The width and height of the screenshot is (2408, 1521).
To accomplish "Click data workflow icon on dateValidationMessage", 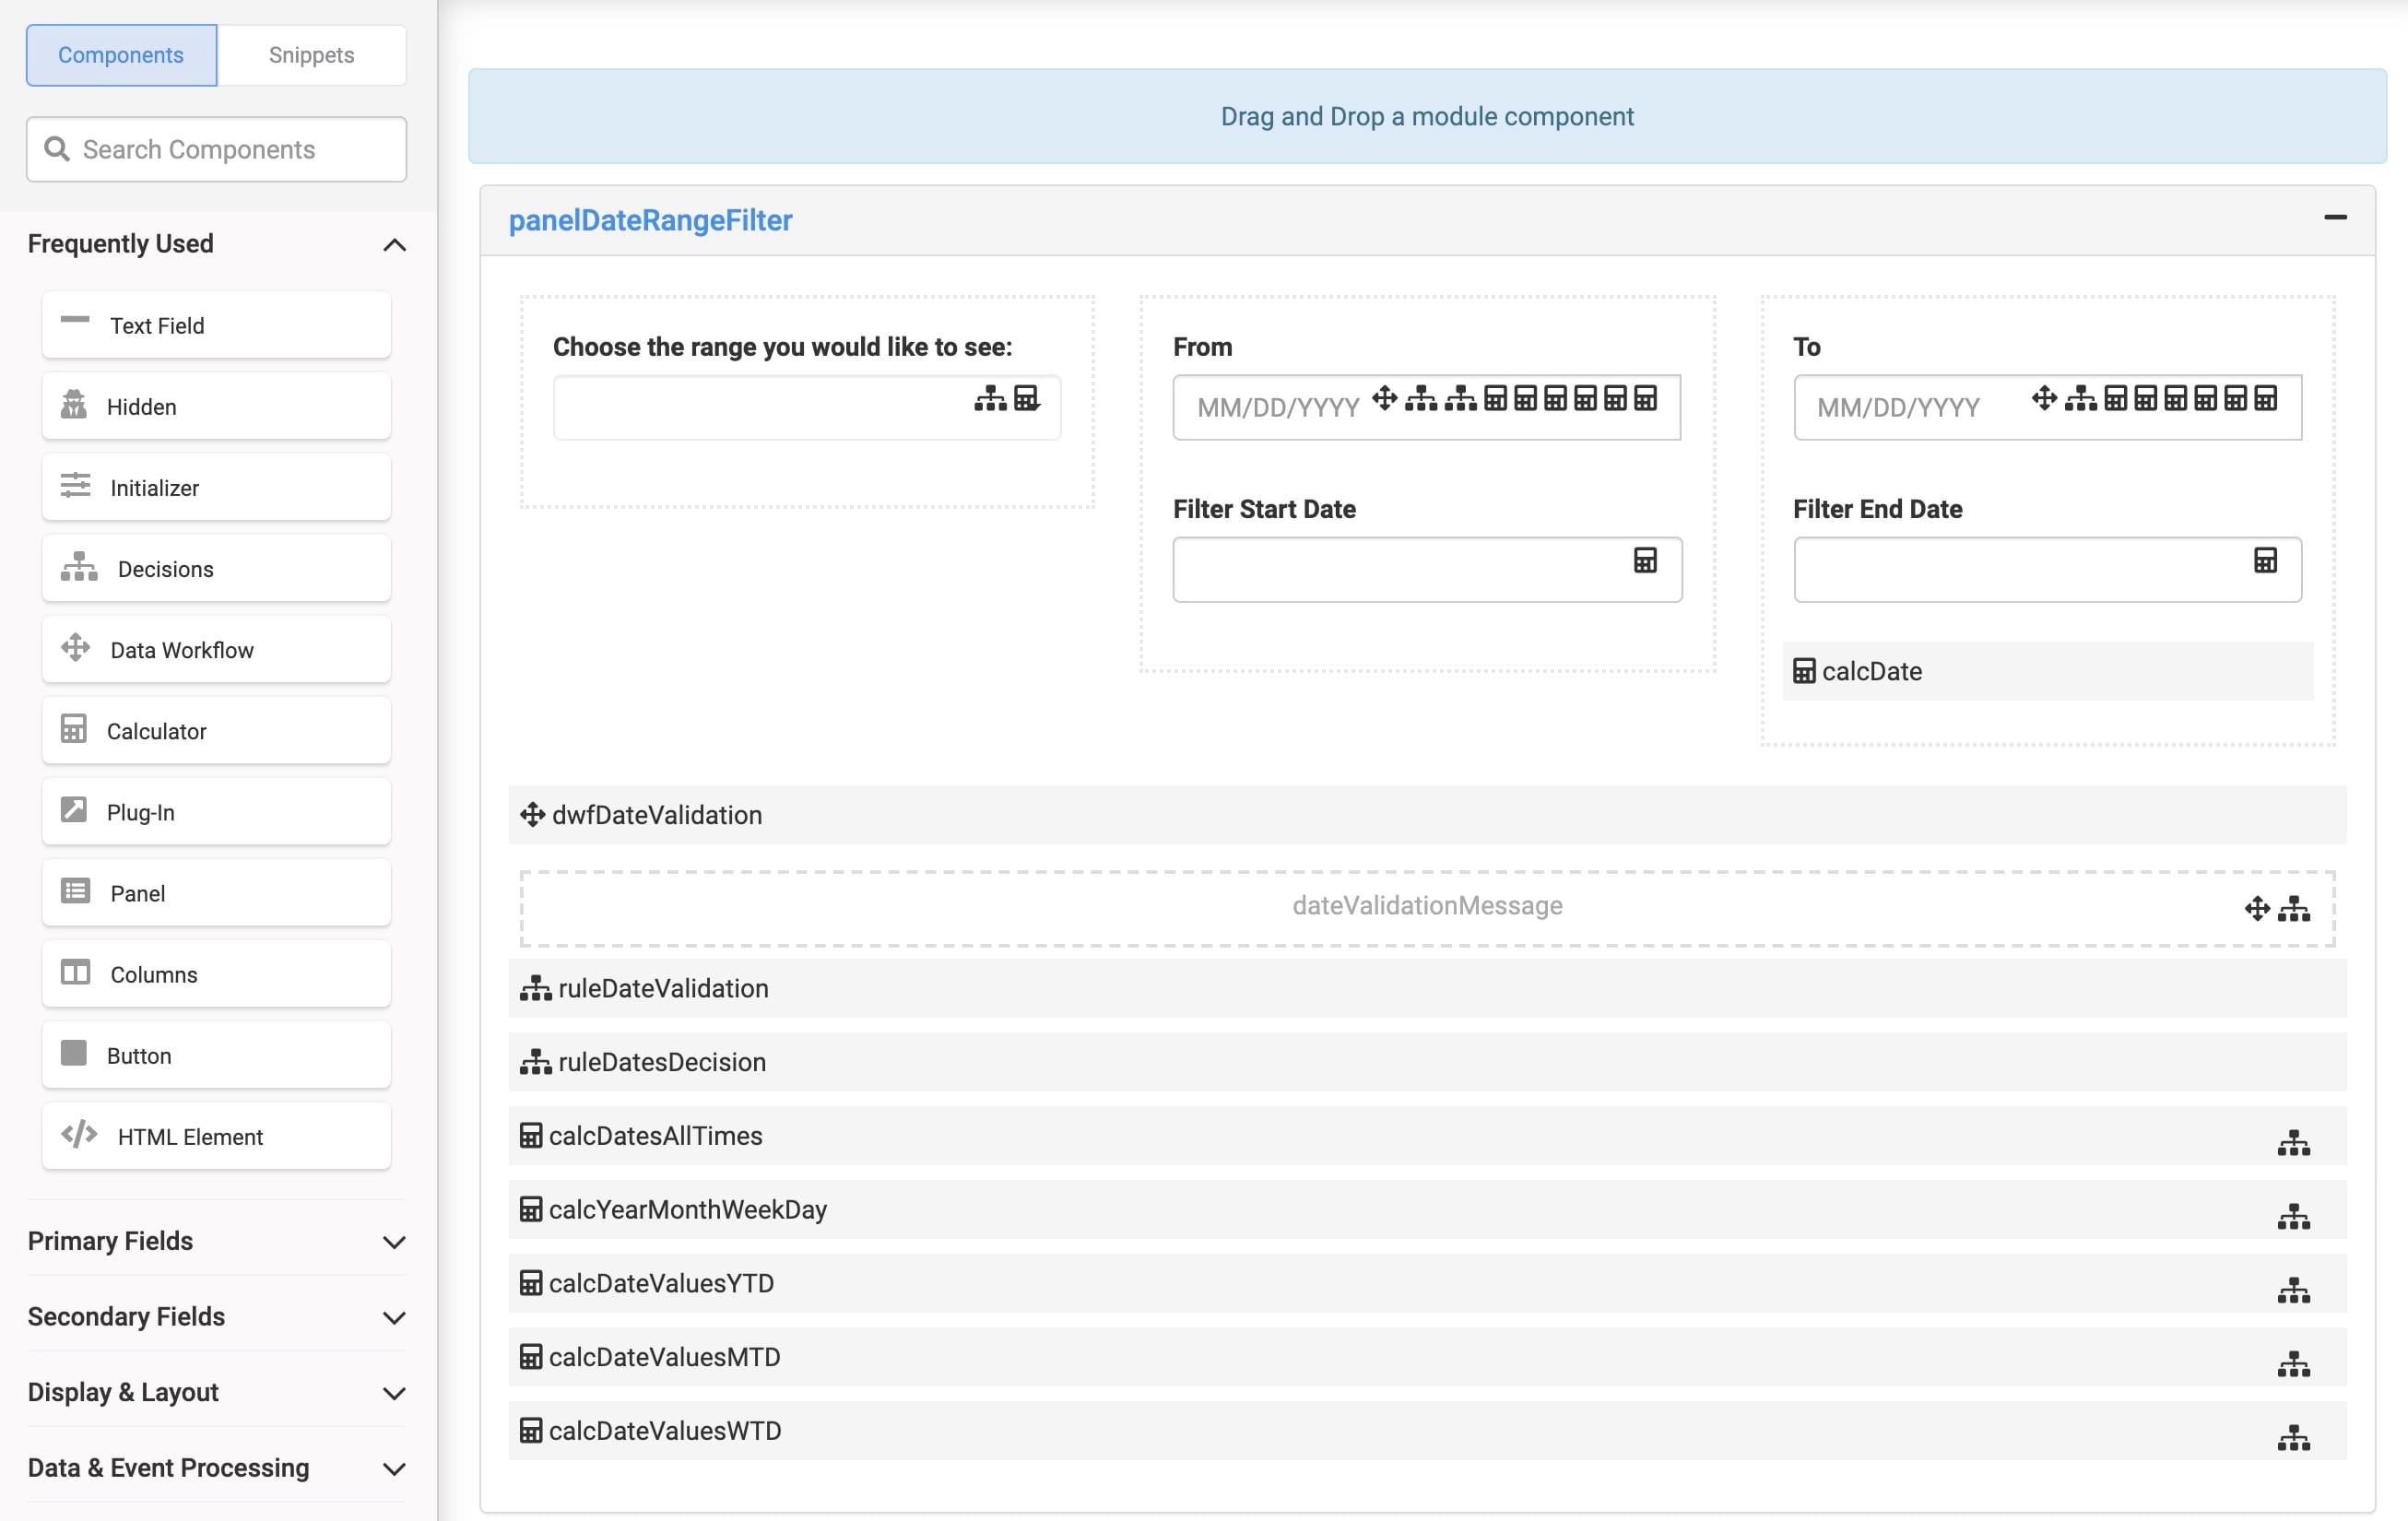I will pyautogui.click(x=2257, y=909).
